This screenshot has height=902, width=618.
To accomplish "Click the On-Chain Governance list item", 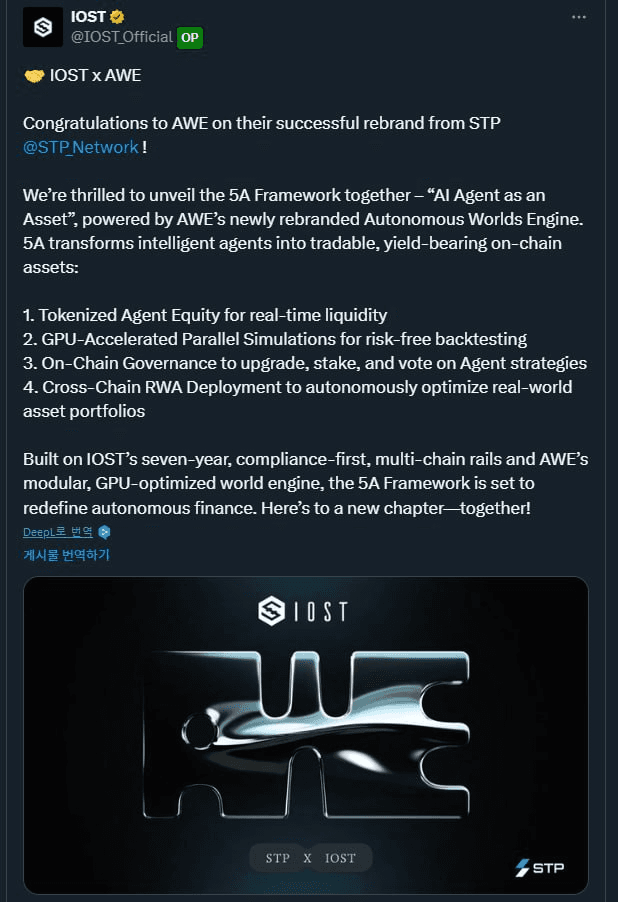I will [x=305, y=363].
